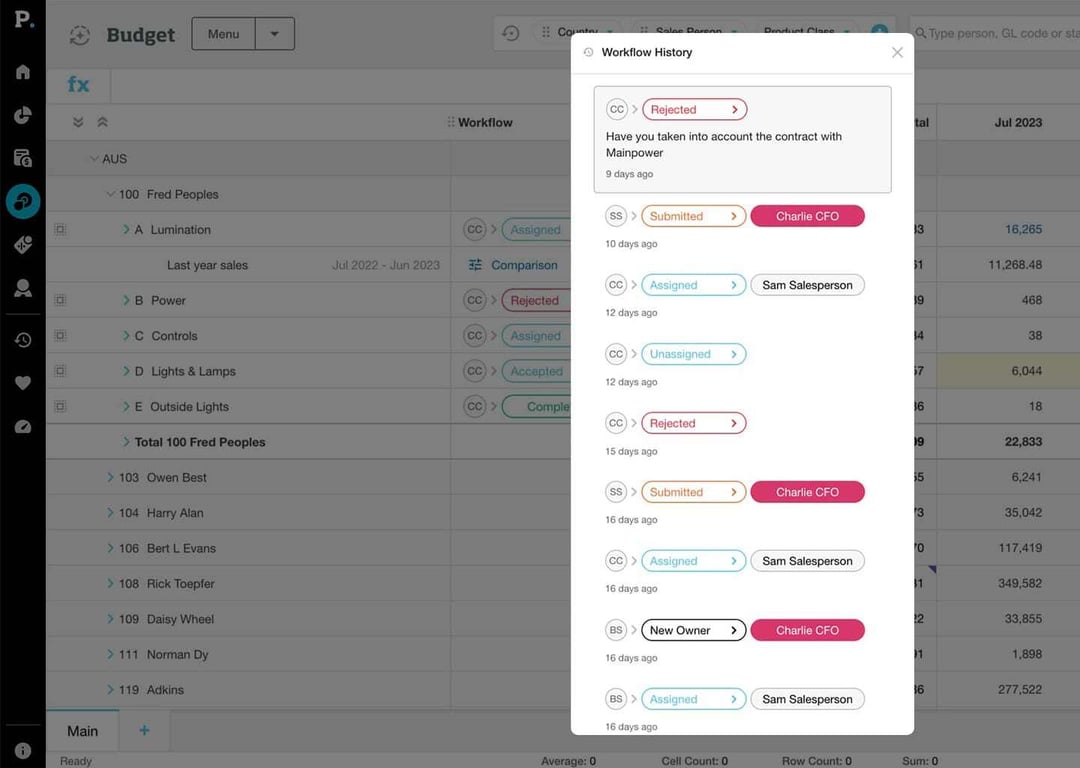Click the CC avatar on A Lumination row
This screenshot has width=1080, height=768.
pos(475,229)
